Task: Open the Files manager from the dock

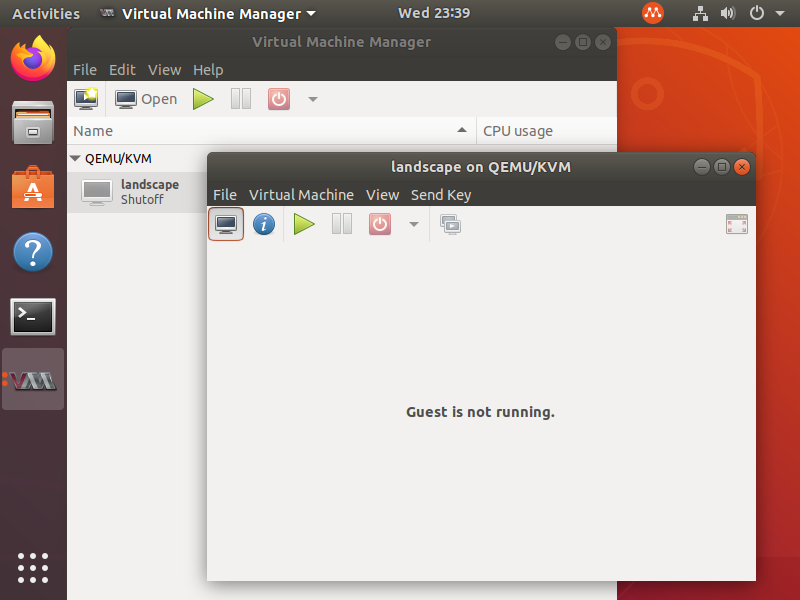Action: pyautogui.click(x=33, y=122)
